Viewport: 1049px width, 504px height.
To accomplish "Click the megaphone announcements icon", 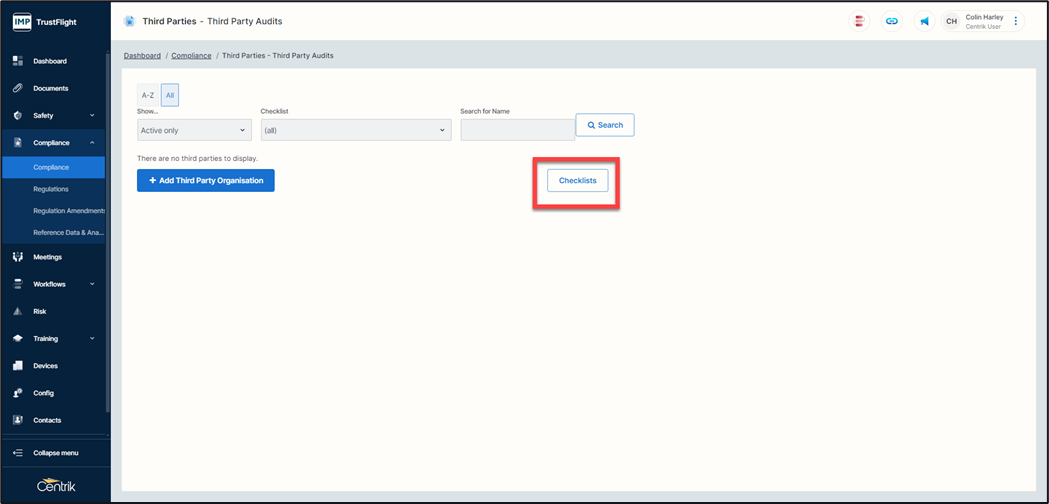I will pyautogui.click(x=925, y=21).
